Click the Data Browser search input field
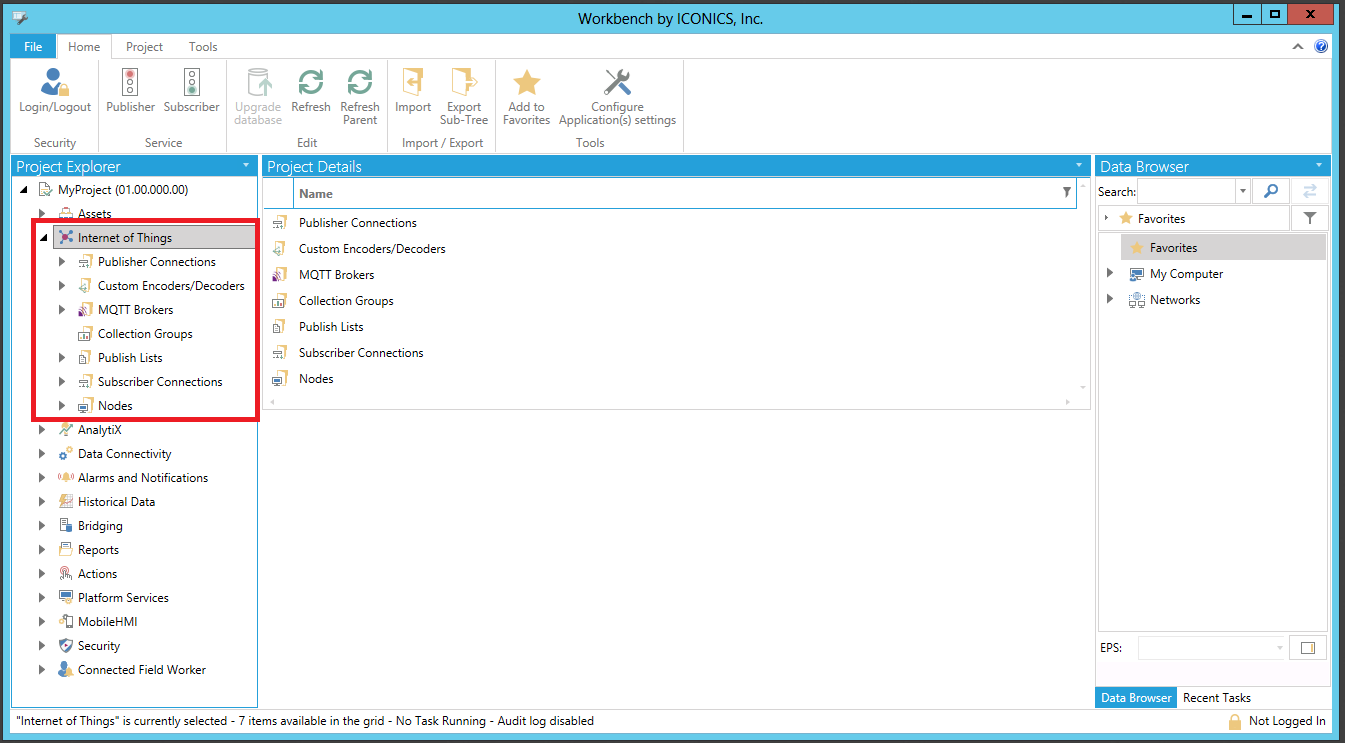This screenshot has height=743, width=1345. coord(1186,191)
